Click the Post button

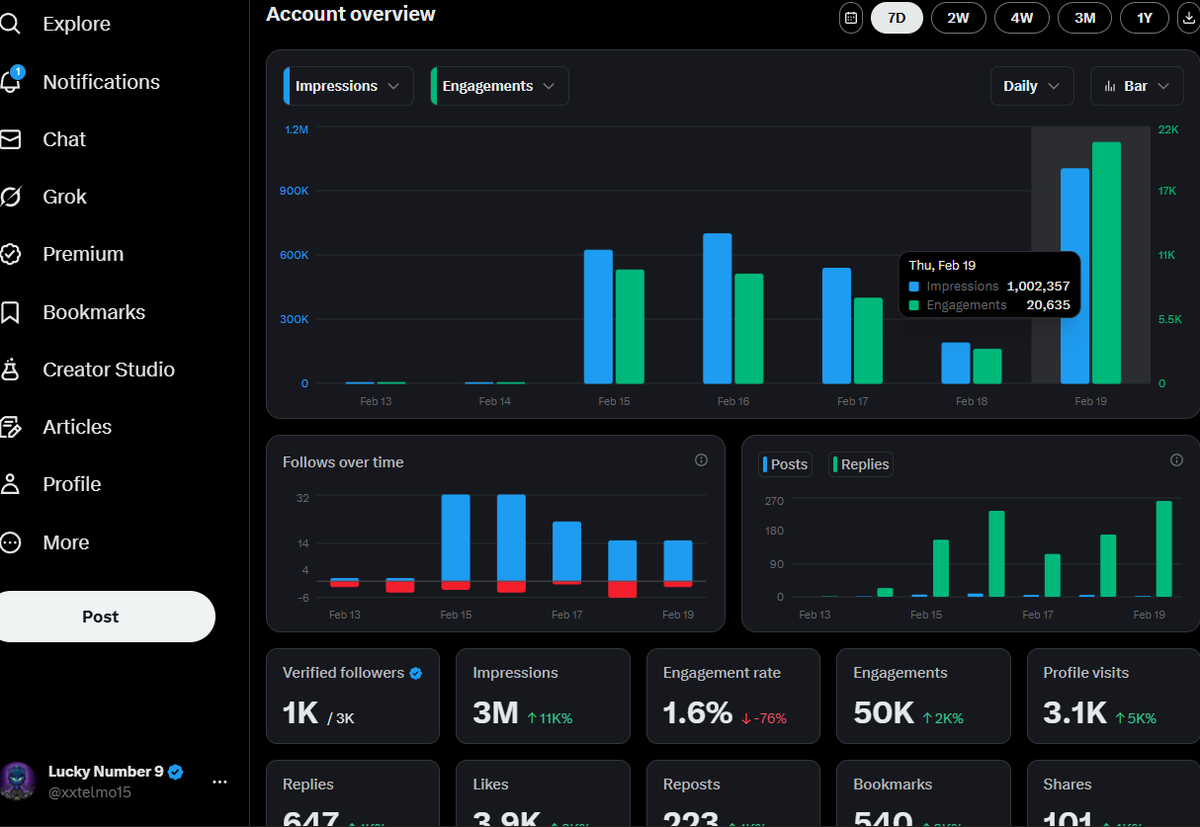coord(100,616)
